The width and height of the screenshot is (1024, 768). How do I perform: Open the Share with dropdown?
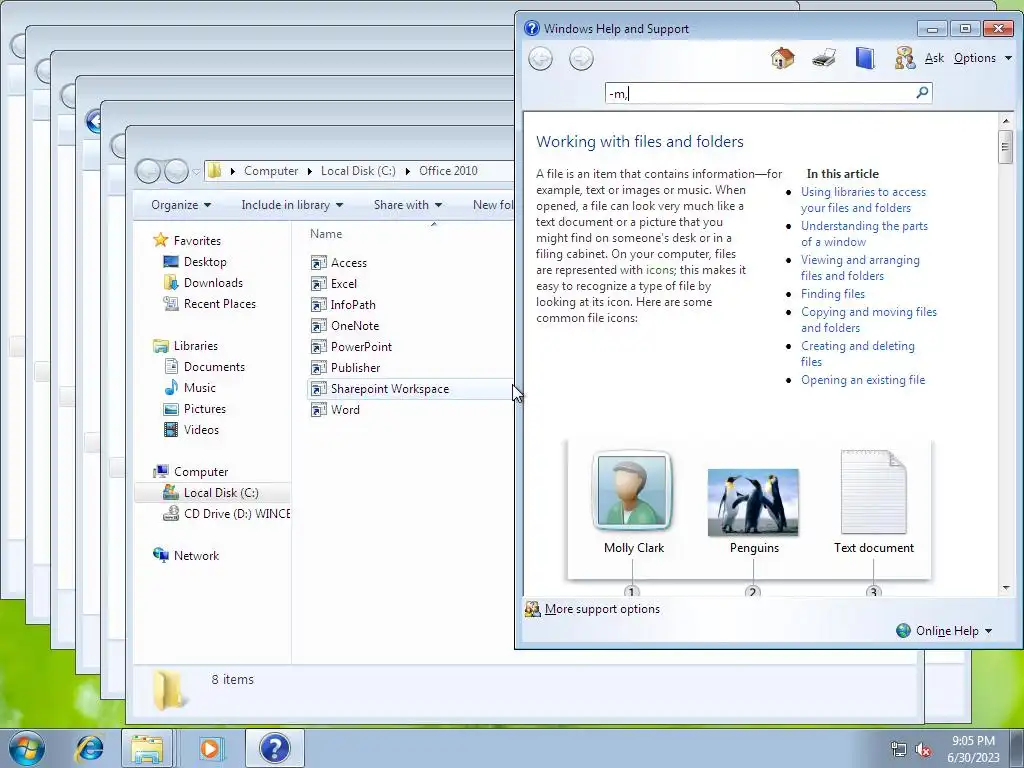pos(408,205)
